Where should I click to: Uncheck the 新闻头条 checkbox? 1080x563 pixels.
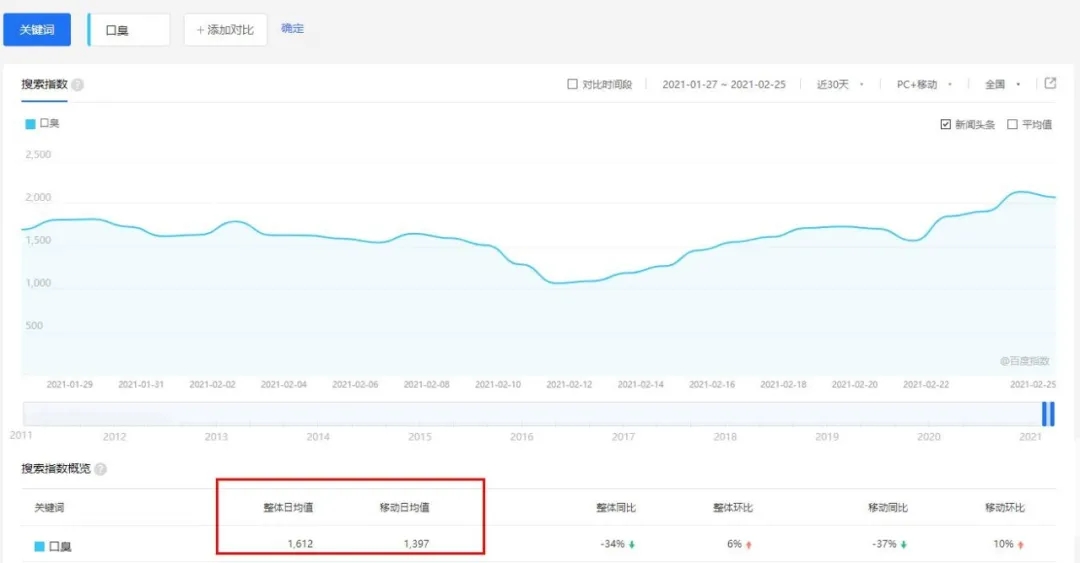click(x=945, y=125)
